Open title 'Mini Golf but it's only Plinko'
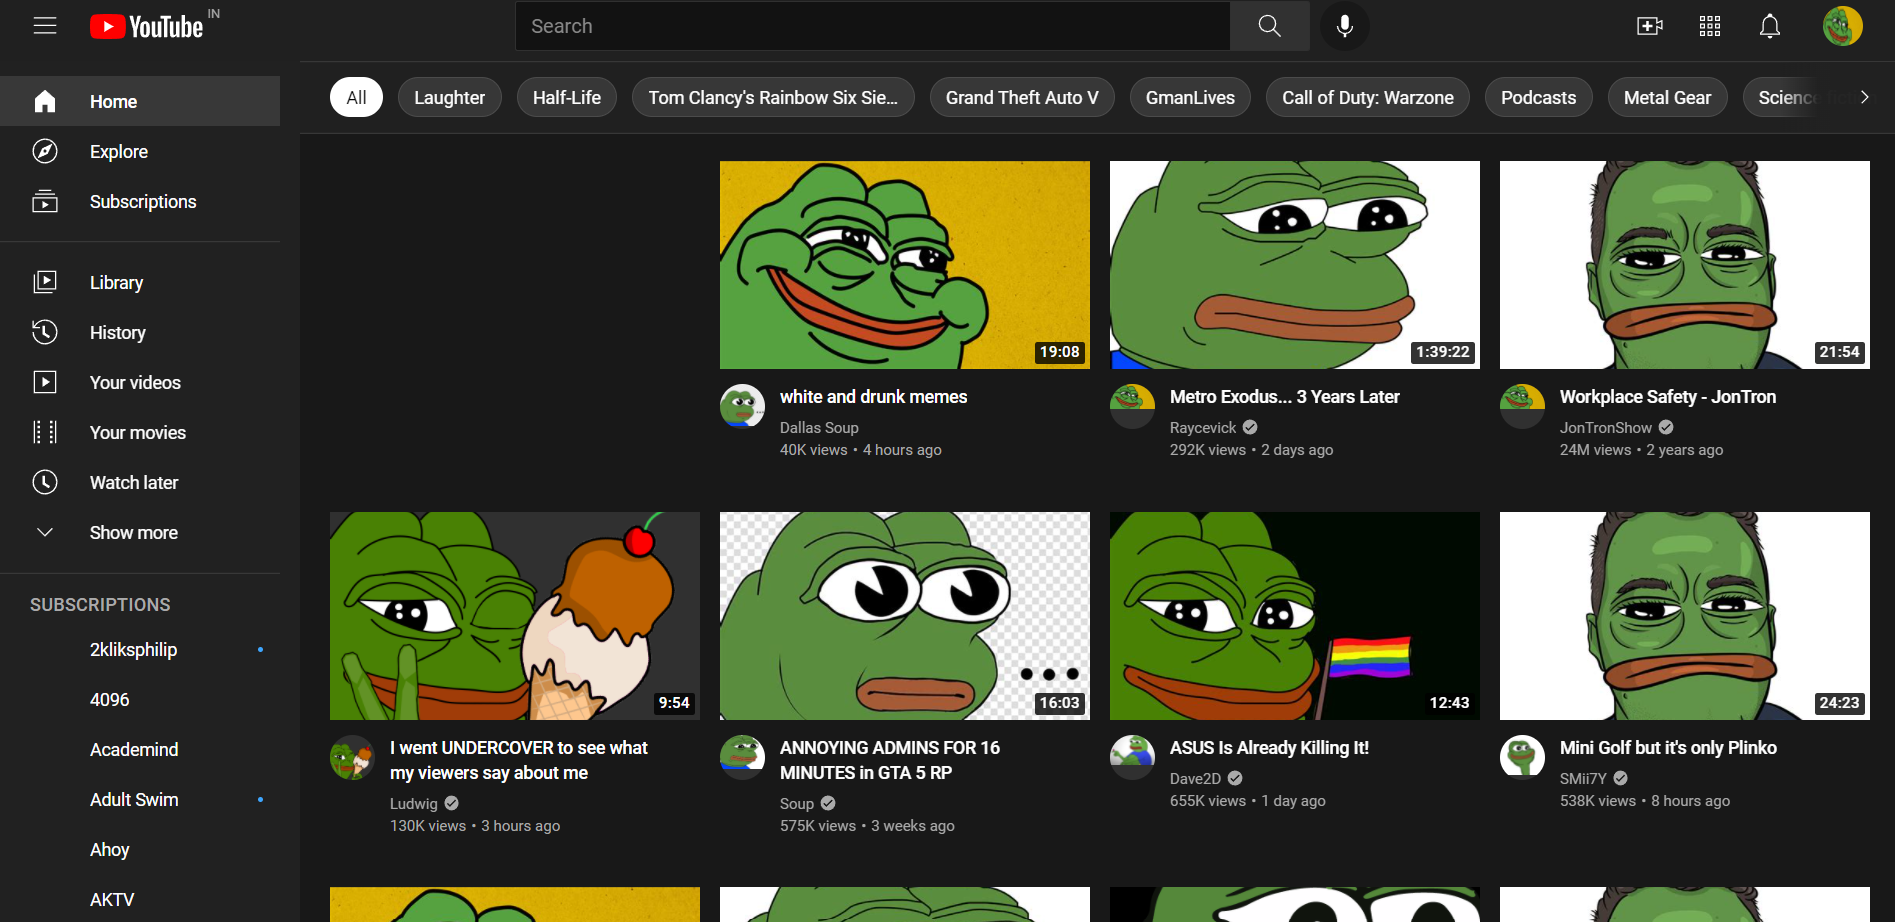 (x=1668, y=748)
